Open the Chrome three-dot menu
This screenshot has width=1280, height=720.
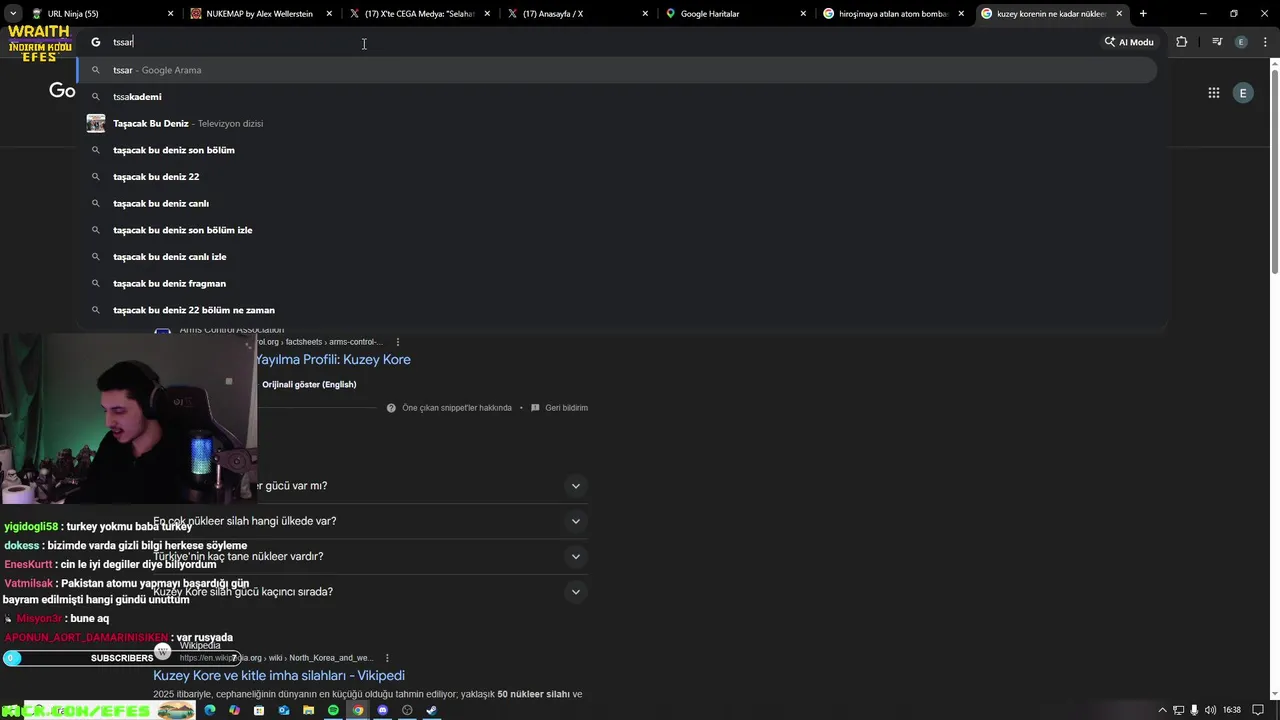click(x=1265, y=42)
